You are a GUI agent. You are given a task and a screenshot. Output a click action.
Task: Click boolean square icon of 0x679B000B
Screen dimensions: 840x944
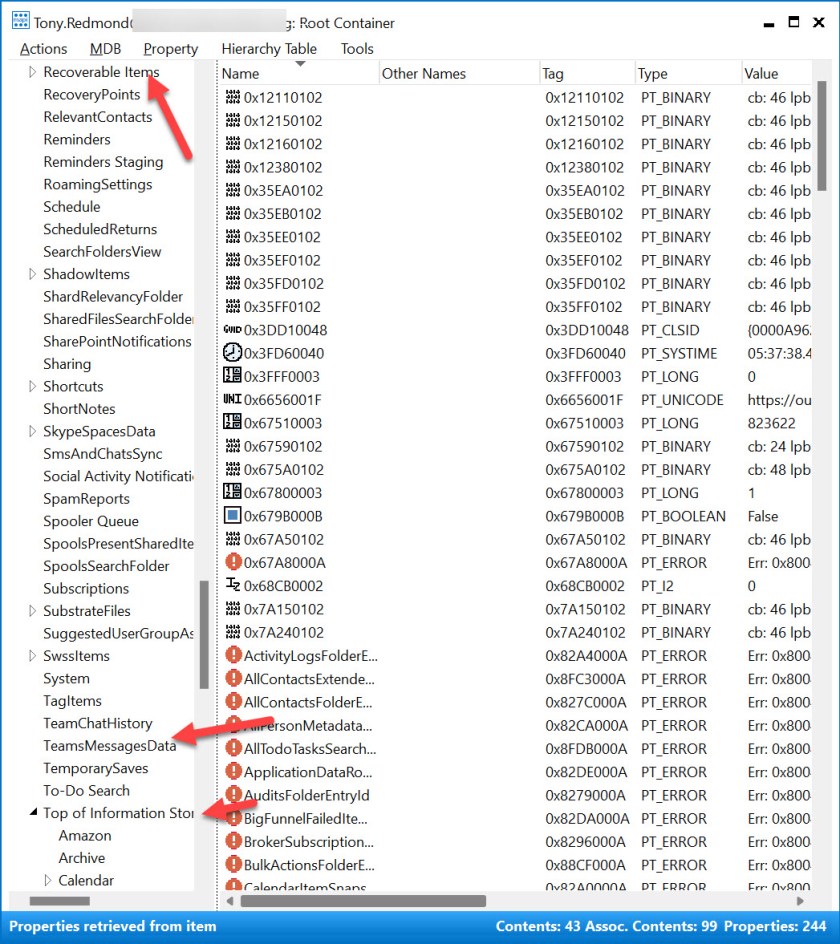(x=232, y=516)
